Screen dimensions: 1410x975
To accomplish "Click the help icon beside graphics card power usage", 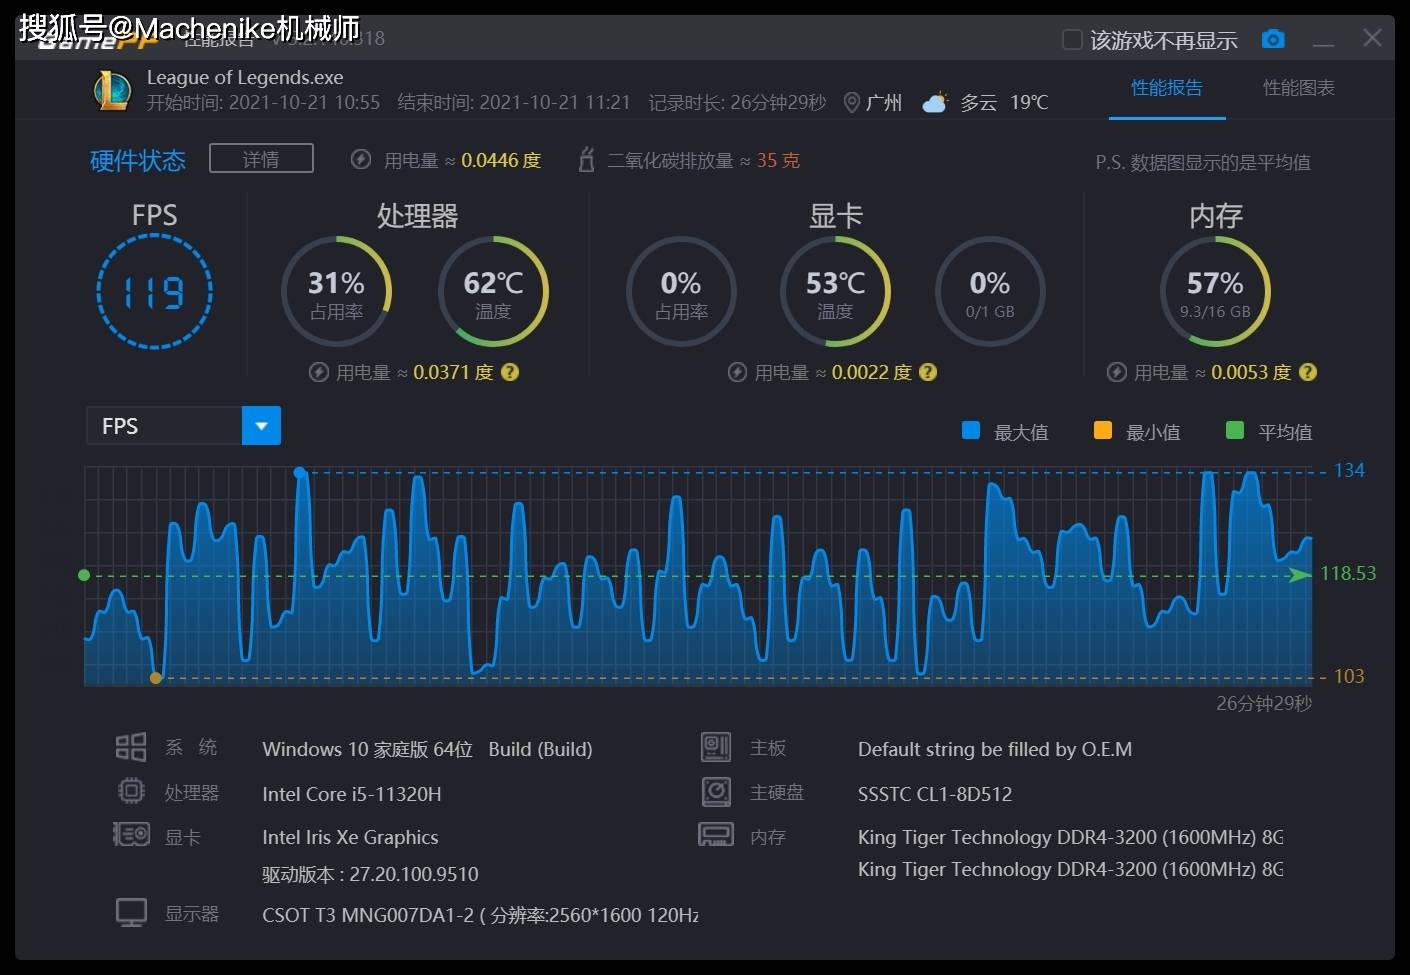I will [x=928, y=372].
